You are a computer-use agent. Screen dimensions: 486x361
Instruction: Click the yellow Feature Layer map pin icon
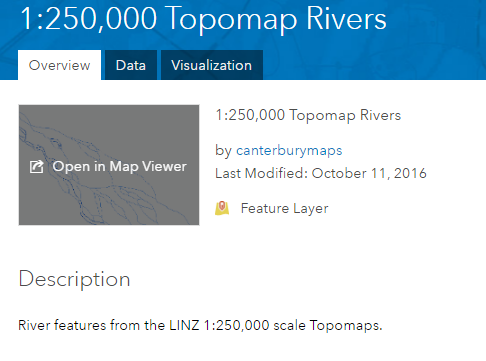tap(222, 208)
